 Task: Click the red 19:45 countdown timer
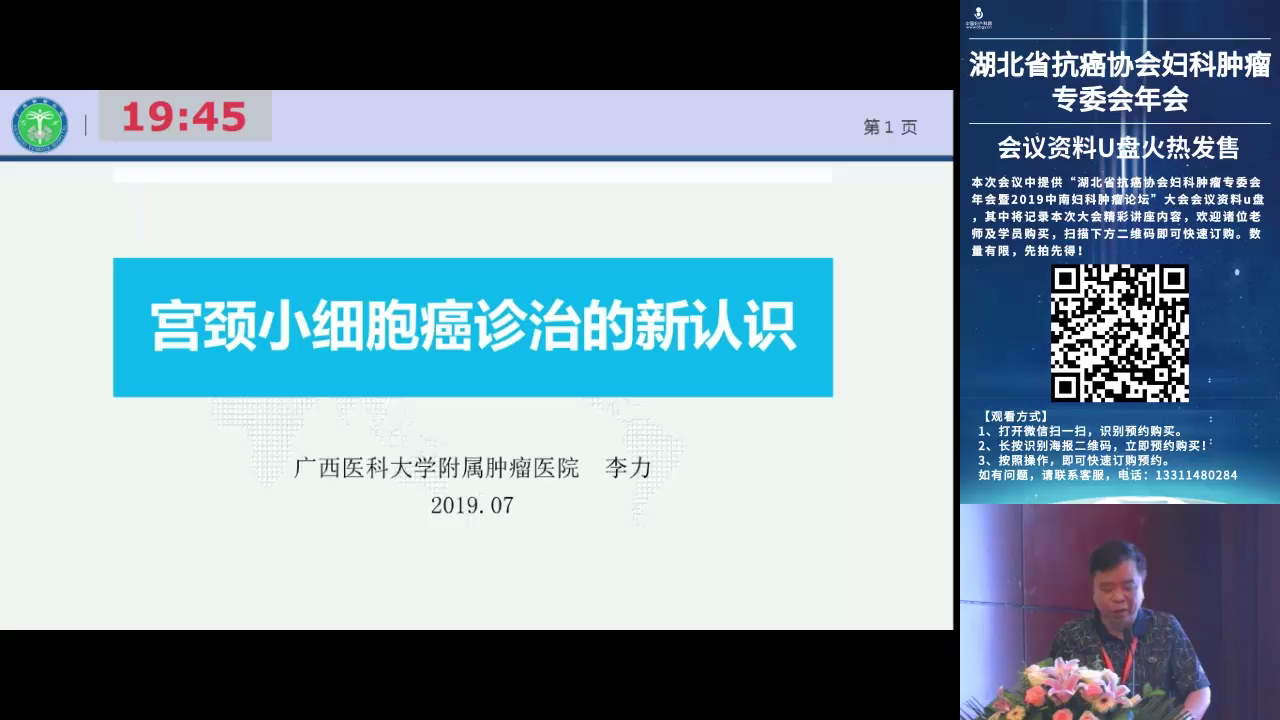point(184,118)
